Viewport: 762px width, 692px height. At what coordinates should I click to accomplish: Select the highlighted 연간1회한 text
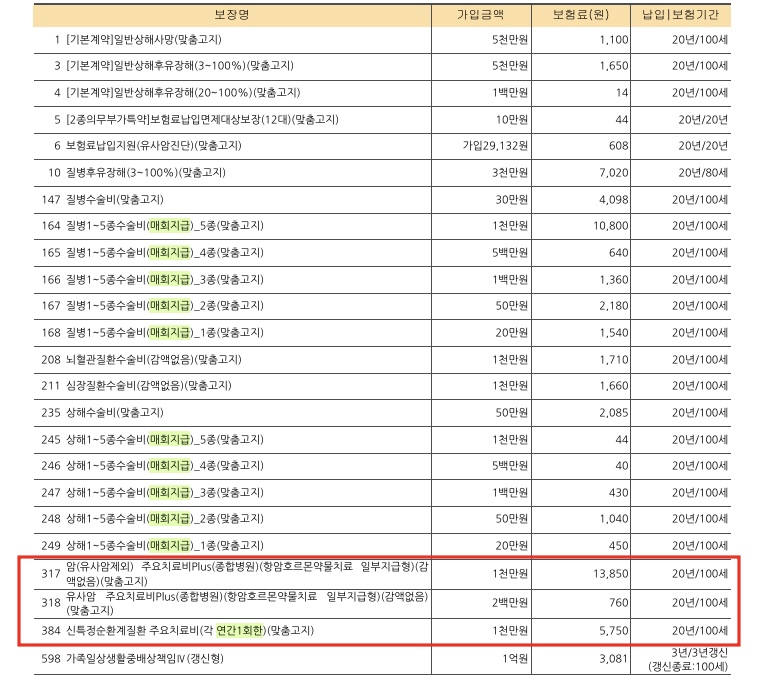click(240, 632)
